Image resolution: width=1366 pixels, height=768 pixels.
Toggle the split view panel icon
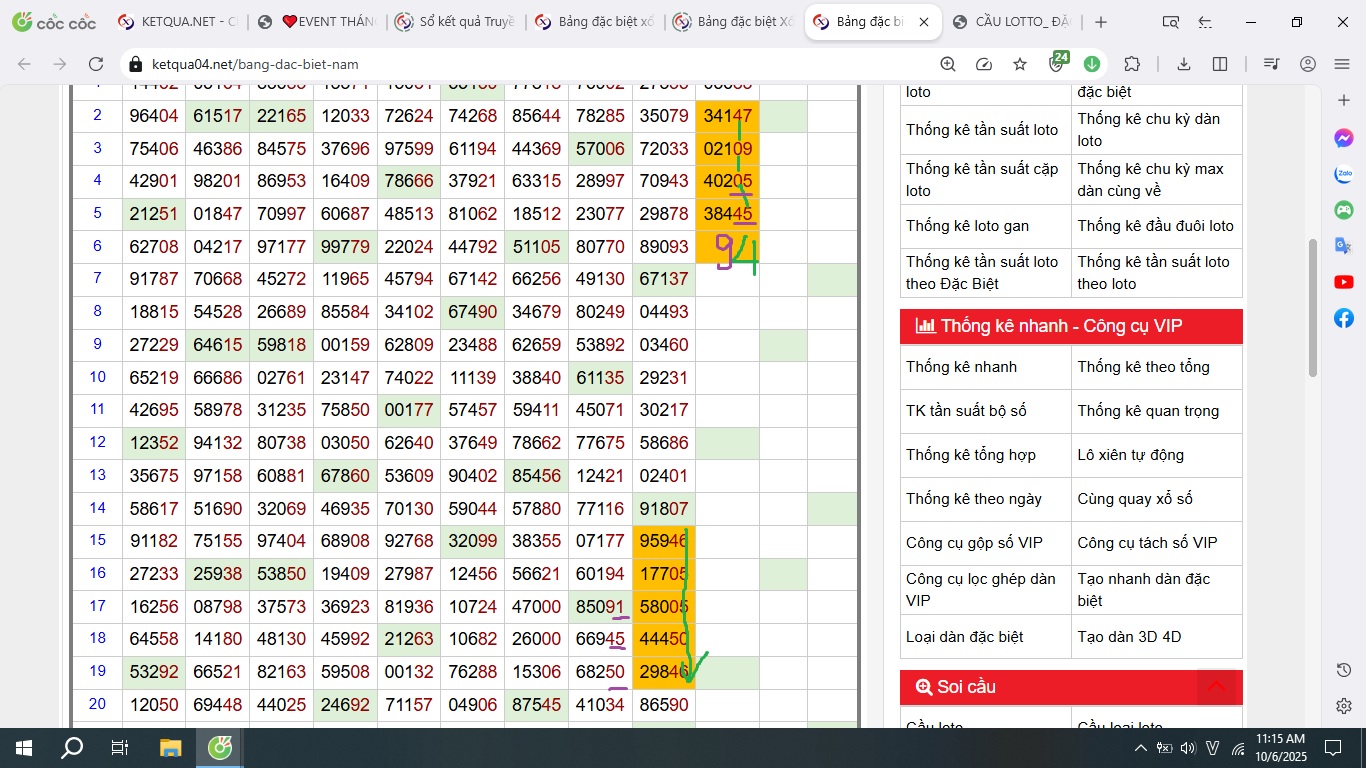[x=1220, y=64]
